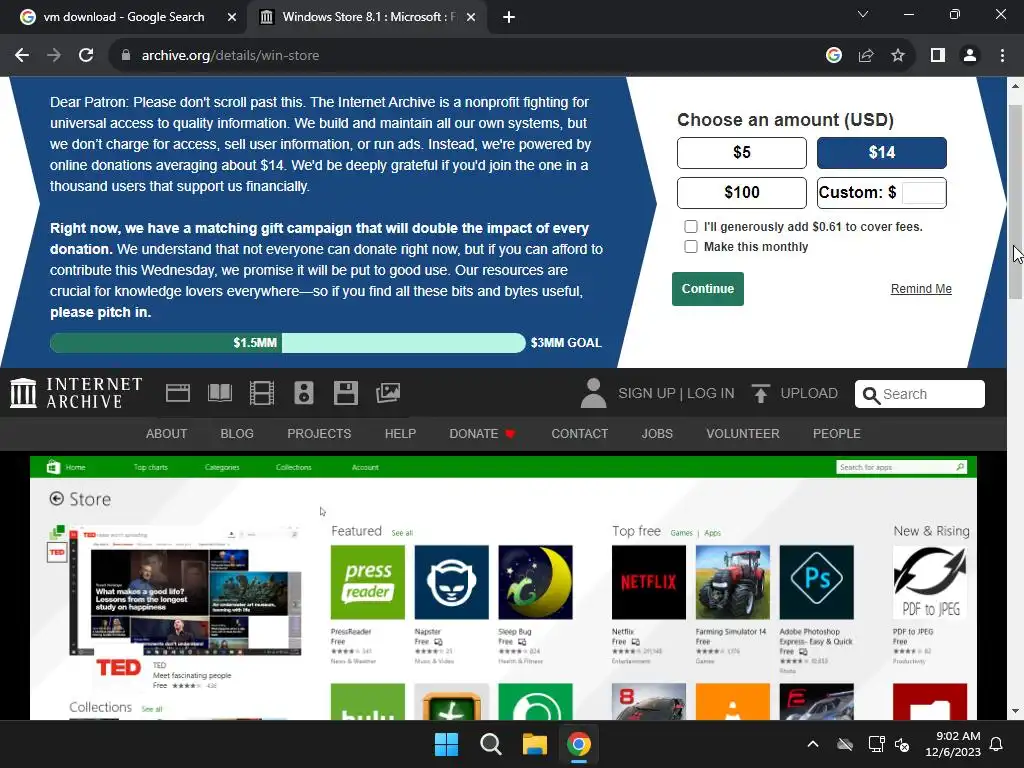The width and height of the screenshot is (1024, 768).
Task: Open the PEOPLE menu item
Action: click(x=837, y=434)
